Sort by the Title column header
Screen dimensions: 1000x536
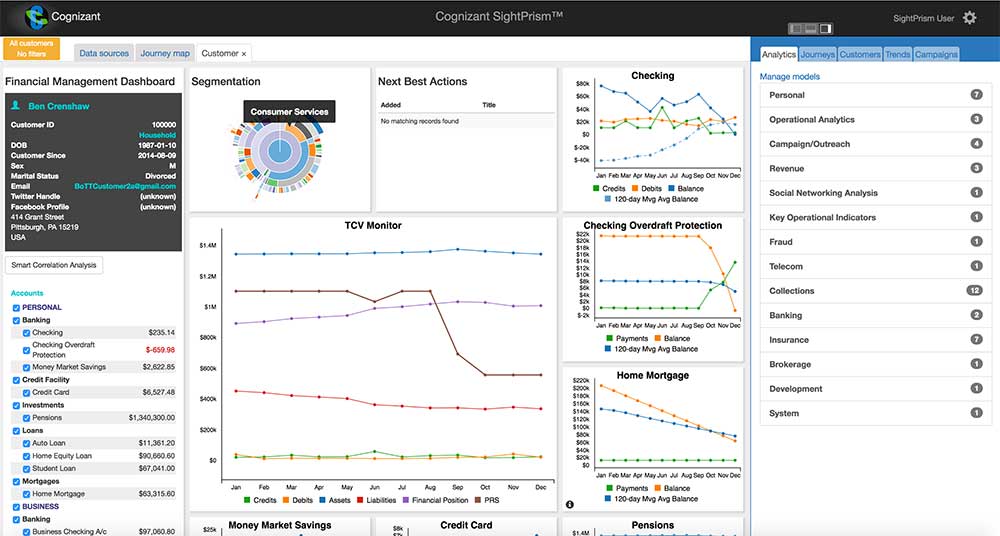pos(489,105)
